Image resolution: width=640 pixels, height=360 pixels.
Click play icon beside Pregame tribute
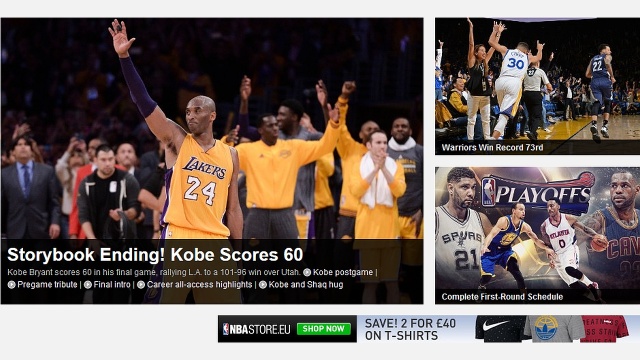(x=11, y=284)
